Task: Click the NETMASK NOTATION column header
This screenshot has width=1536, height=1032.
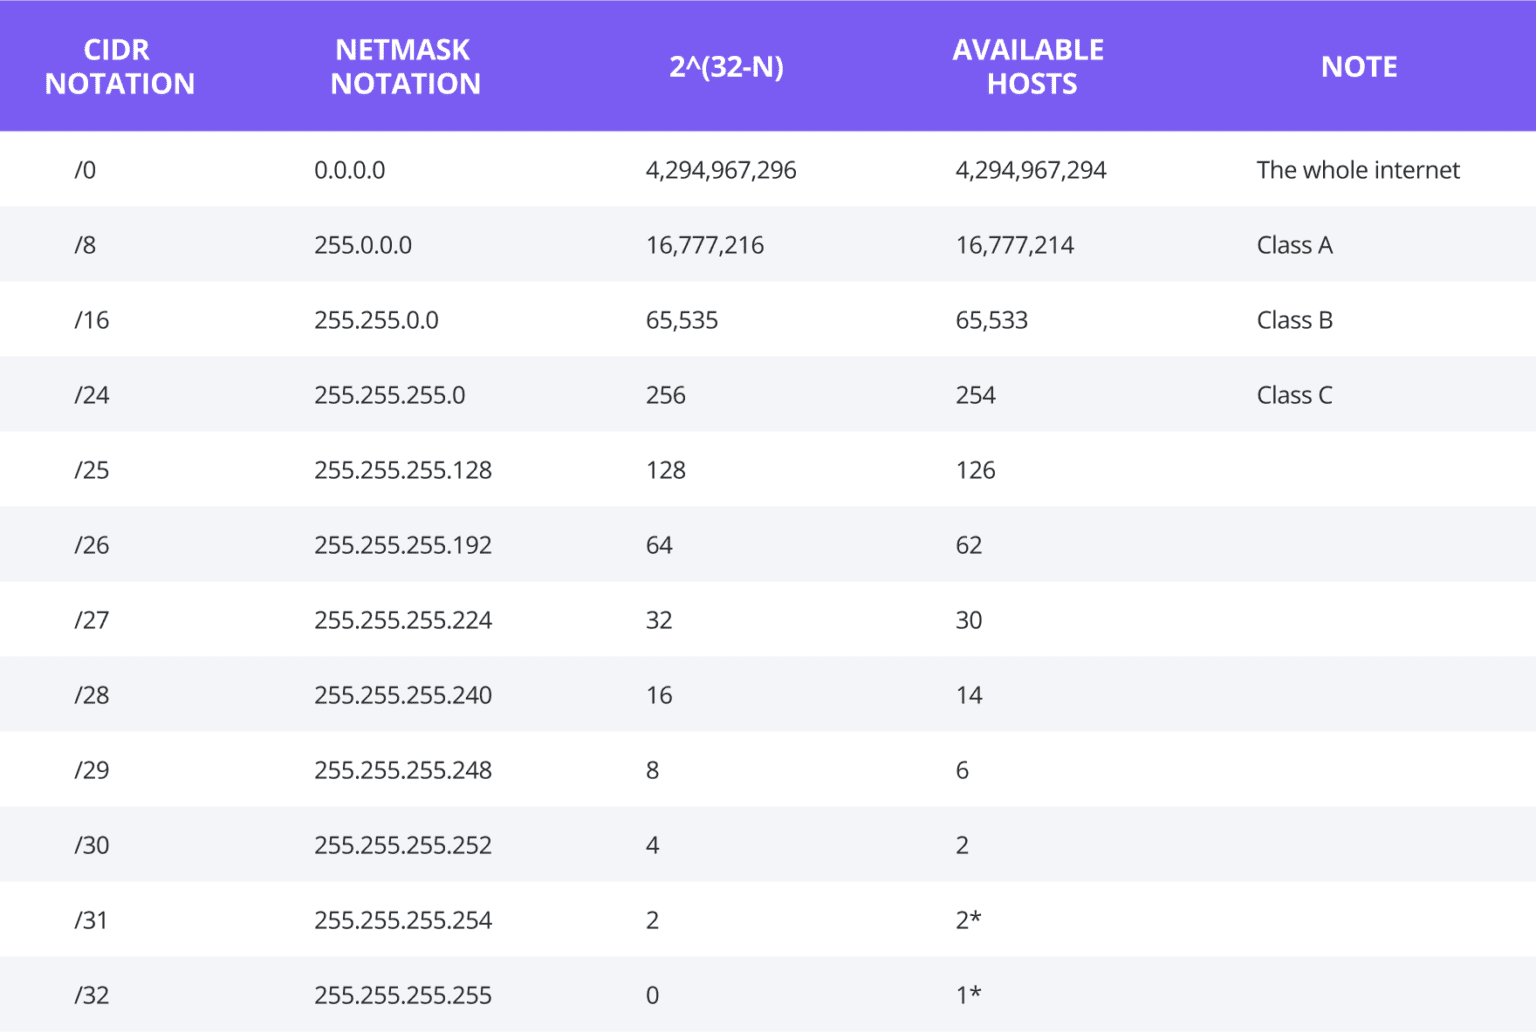Action: 404,66
